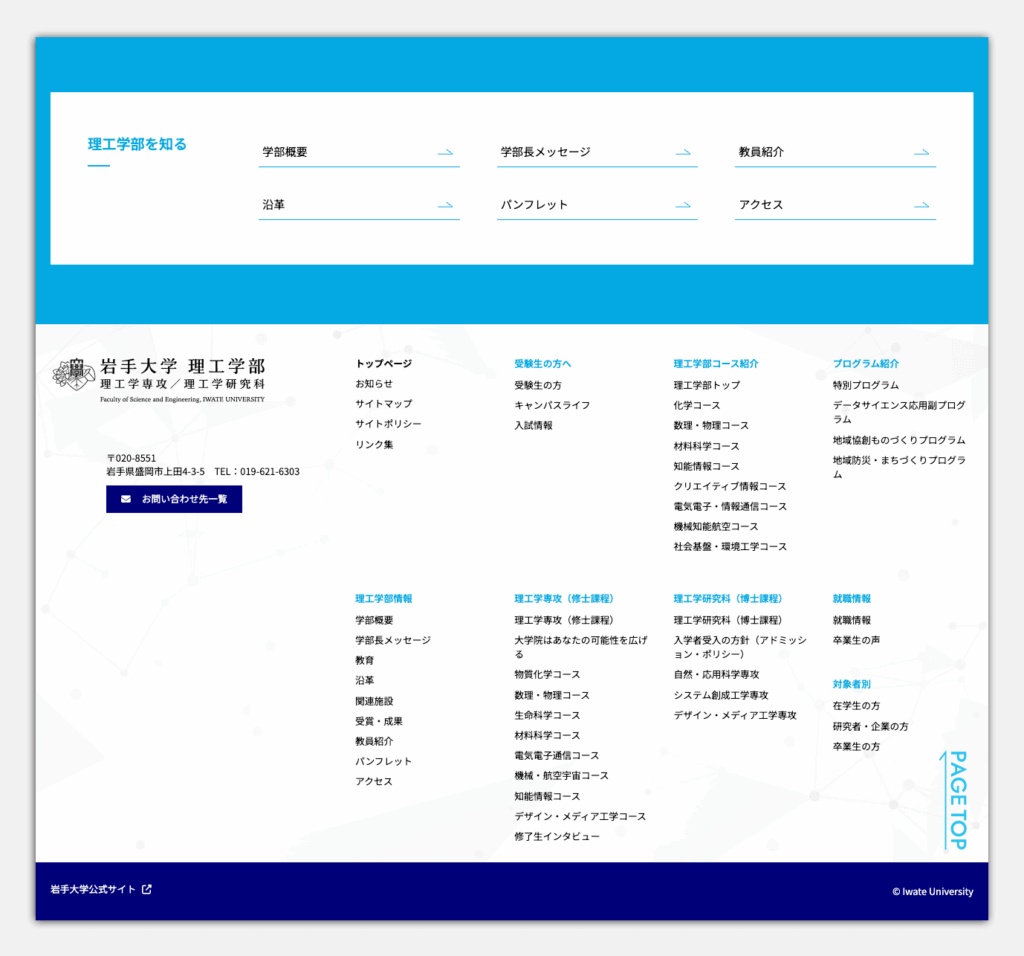
Task: Open the 特別プログラム link
Action: [x=865, y=385]
